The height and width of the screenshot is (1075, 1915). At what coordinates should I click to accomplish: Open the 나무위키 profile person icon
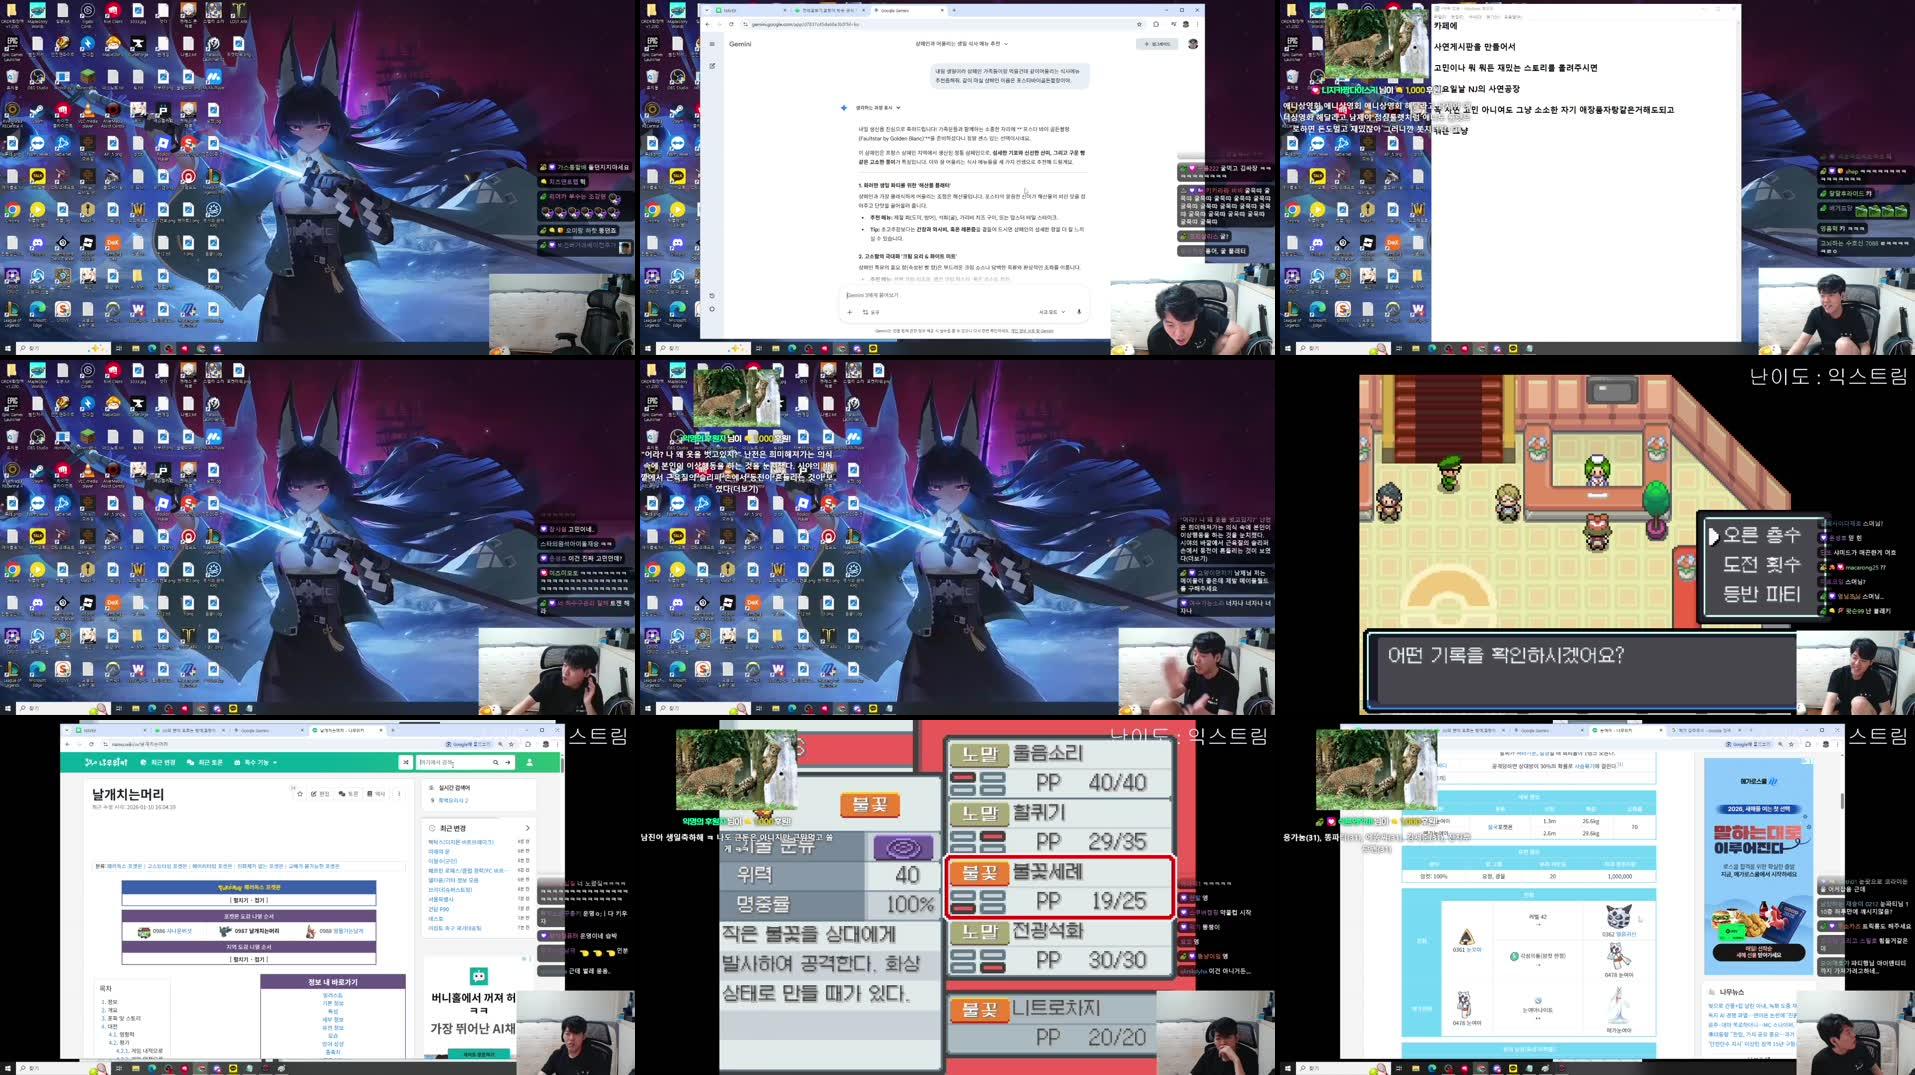coord(531,762)
